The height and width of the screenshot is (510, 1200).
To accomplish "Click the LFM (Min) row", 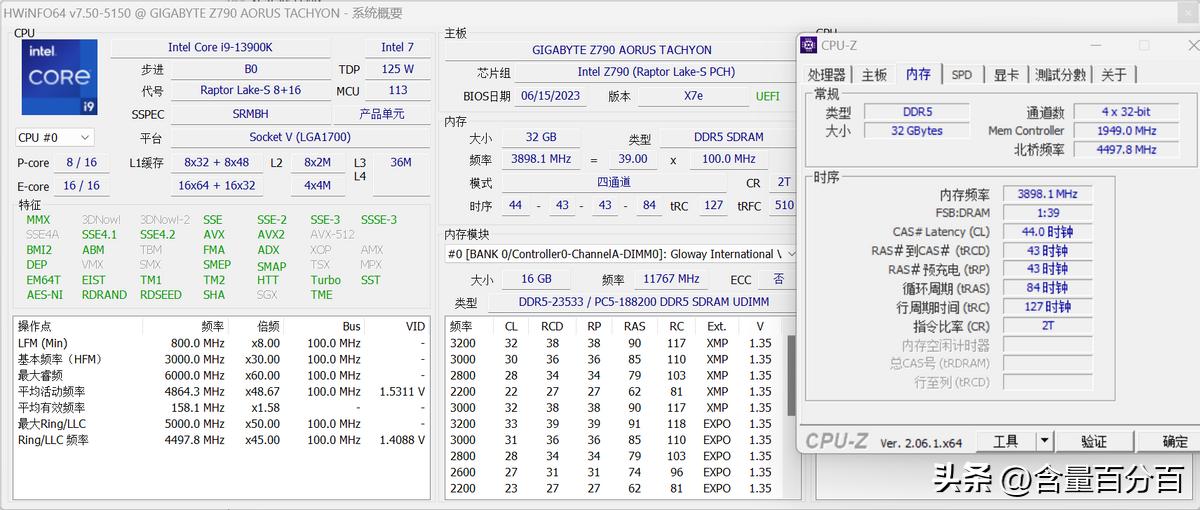I will pyautogui.click(x=222, y=343).
